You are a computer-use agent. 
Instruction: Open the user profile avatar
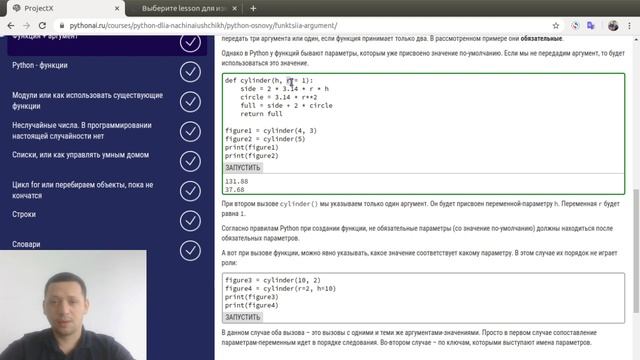pos(613,25)
